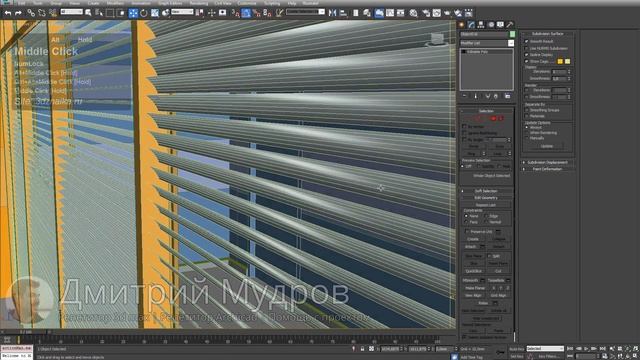Click the Redo arrow in main toolbar

pos(18,13)
